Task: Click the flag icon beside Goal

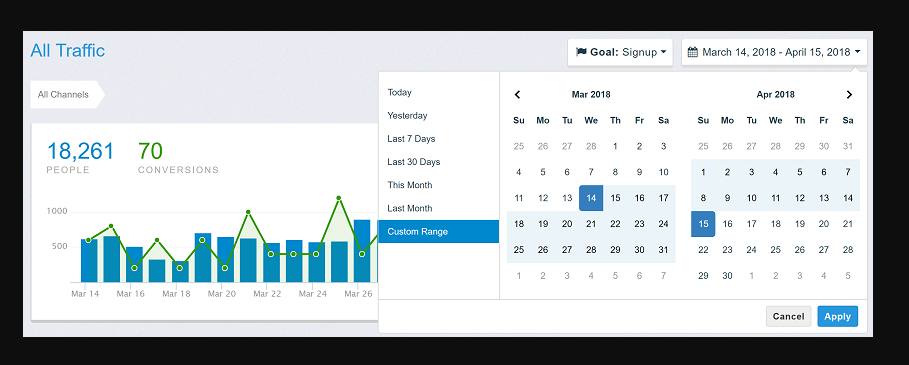Action: [581, 52]
